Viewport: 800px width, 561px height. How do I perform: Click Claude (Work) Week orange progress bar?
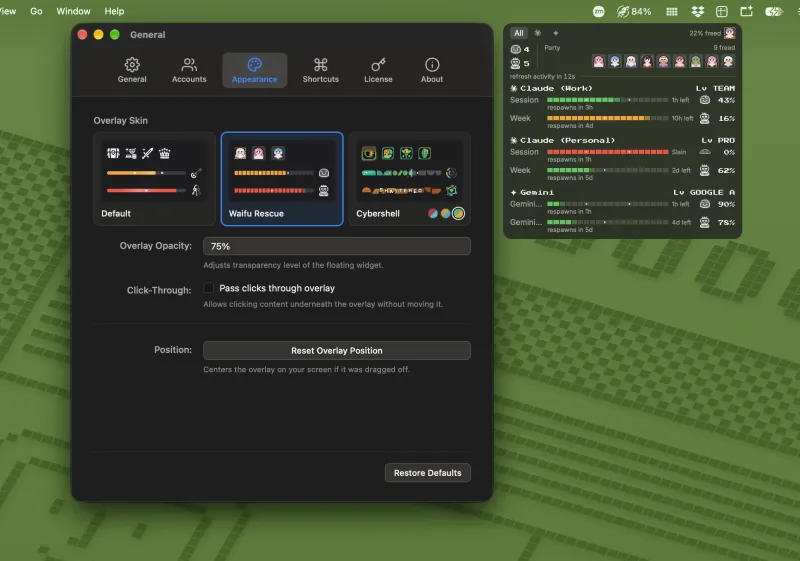tap(607, 118)
